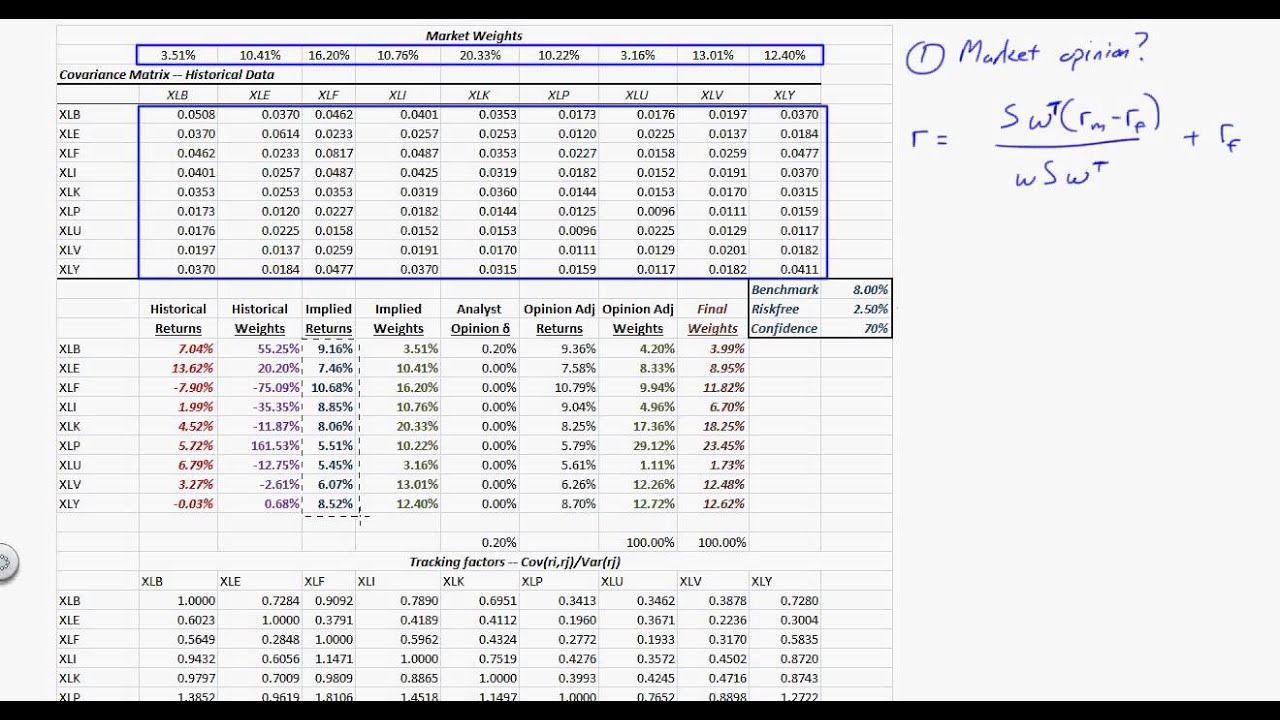Select 3.16% in the top Market Weights row
This screenshot has width=1280, height=720.
[x=637, y=55]
